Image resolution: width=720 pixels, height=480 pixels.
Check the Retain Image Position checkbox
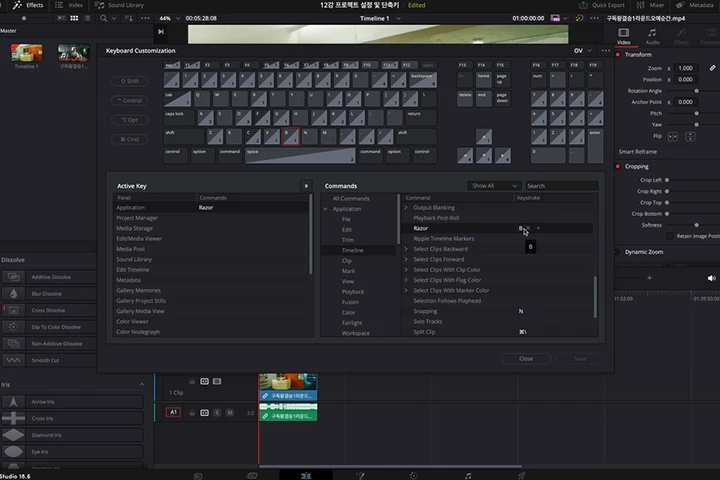tap(669, 236)
